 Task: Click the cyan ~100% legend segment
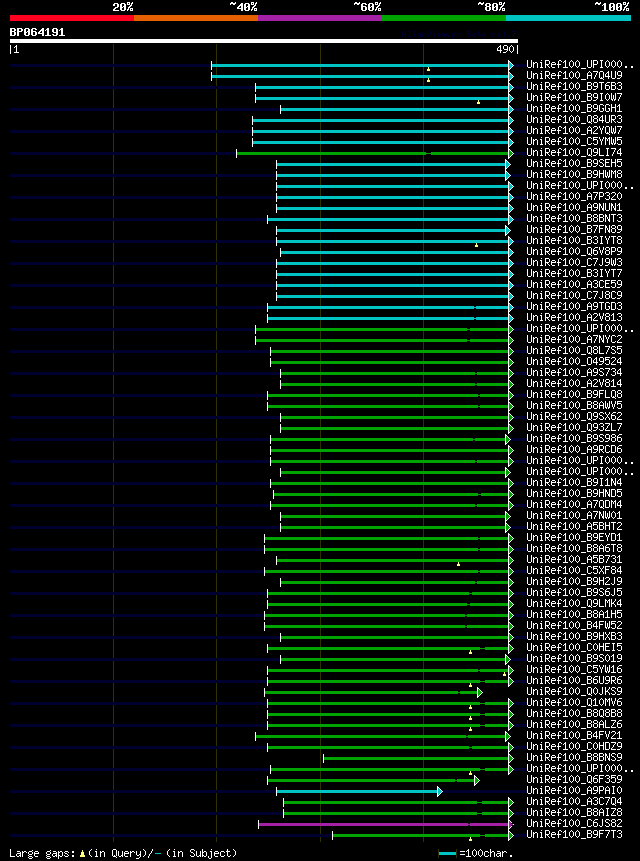[x=568, y=18]
